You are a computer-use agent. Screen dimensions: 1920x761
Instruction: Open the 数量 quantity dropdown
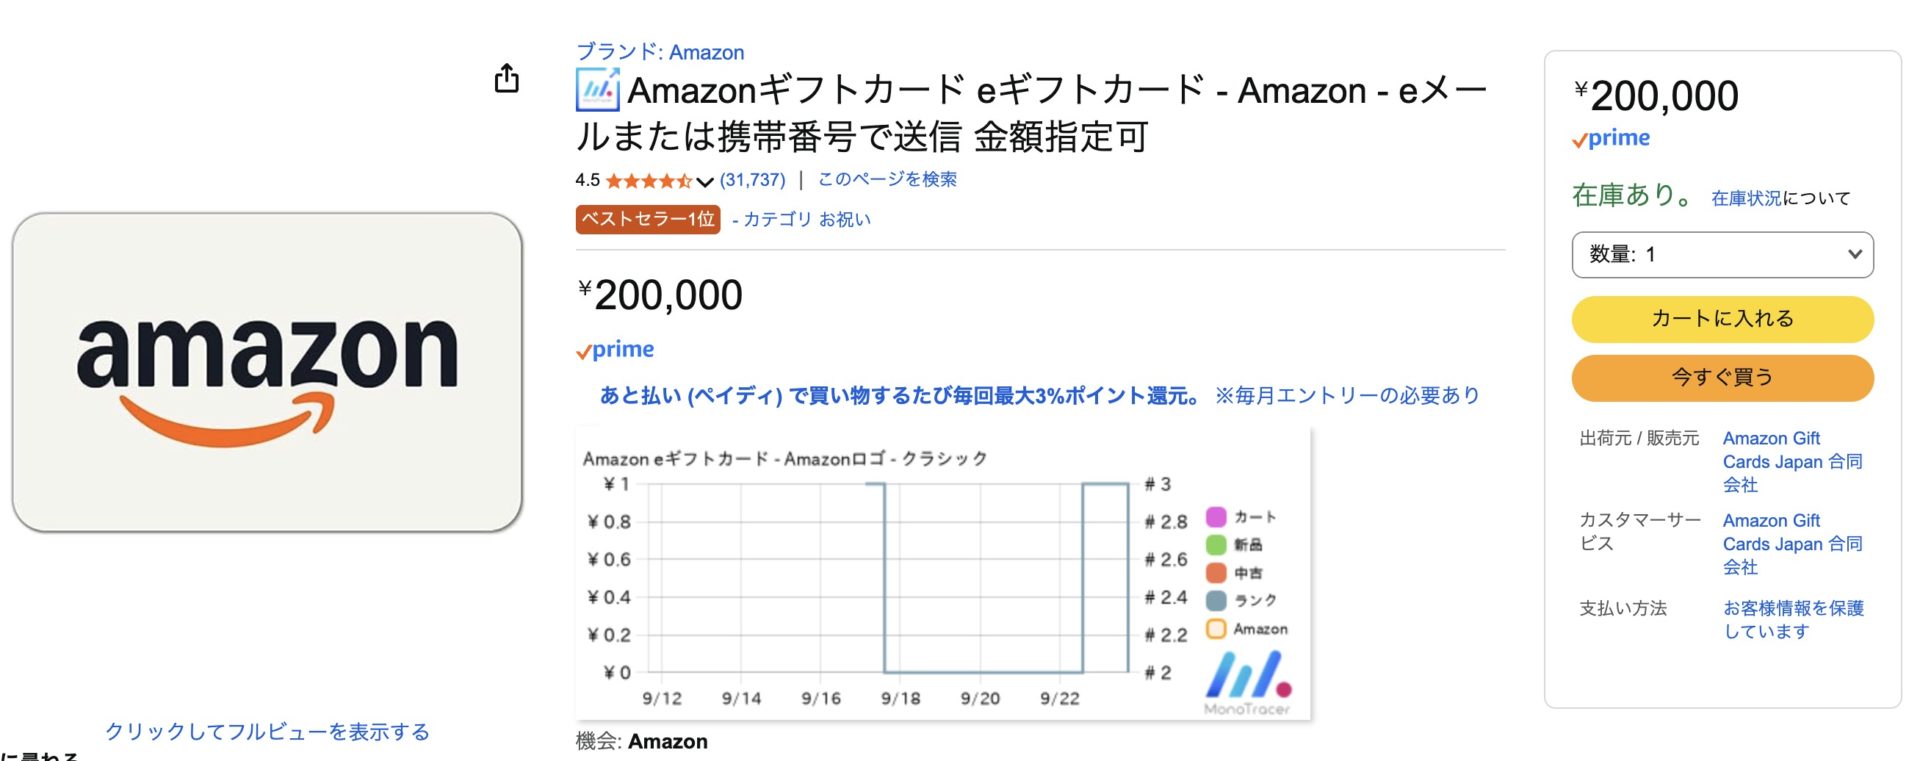1722,255
